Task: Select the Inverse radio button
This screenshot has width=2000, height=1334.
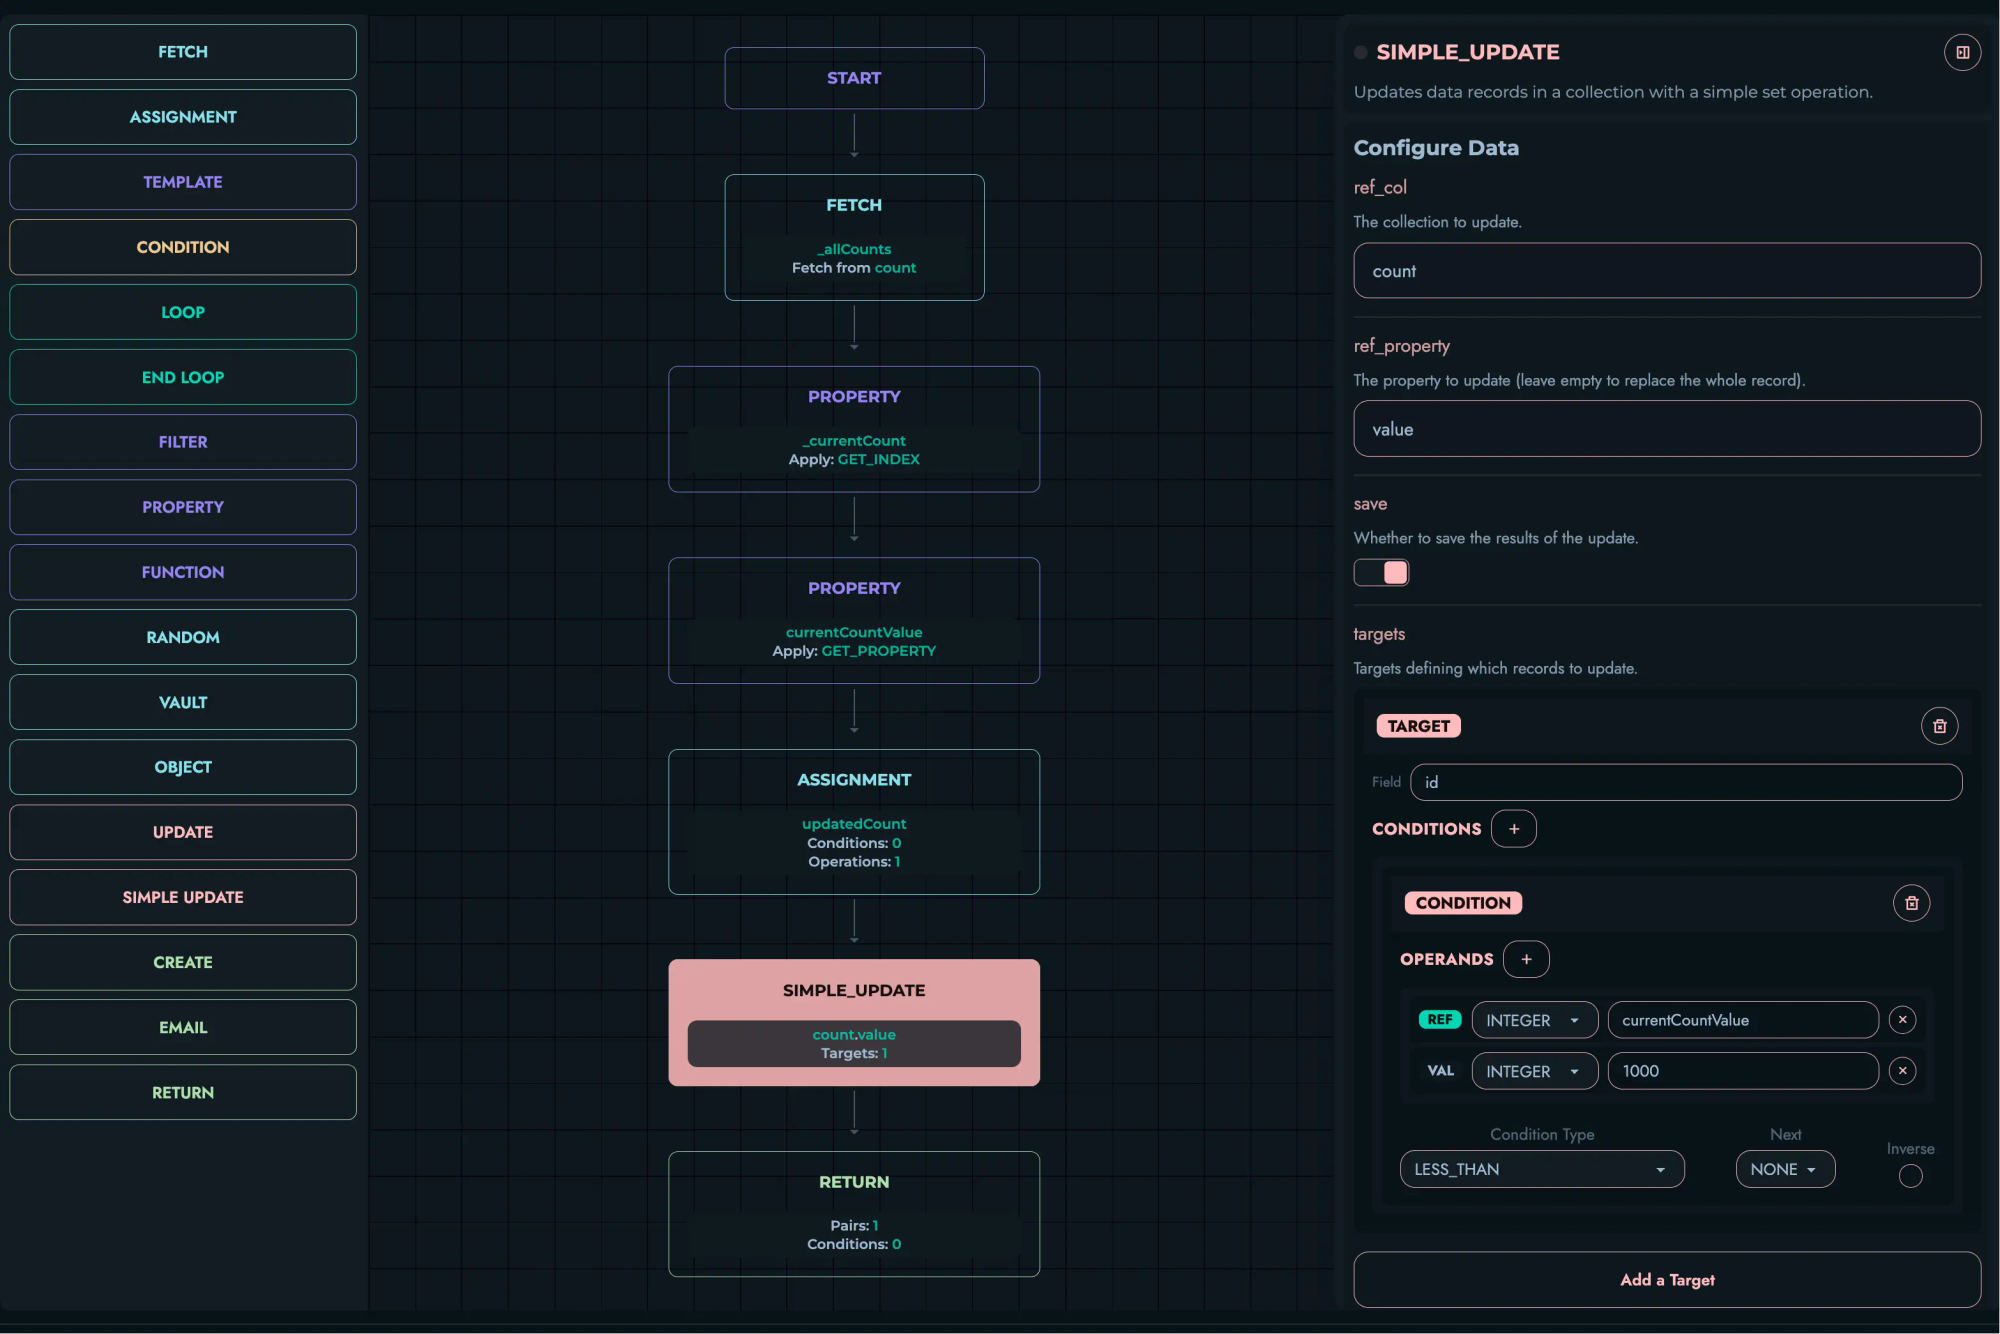Action: pos(1909,1176)
